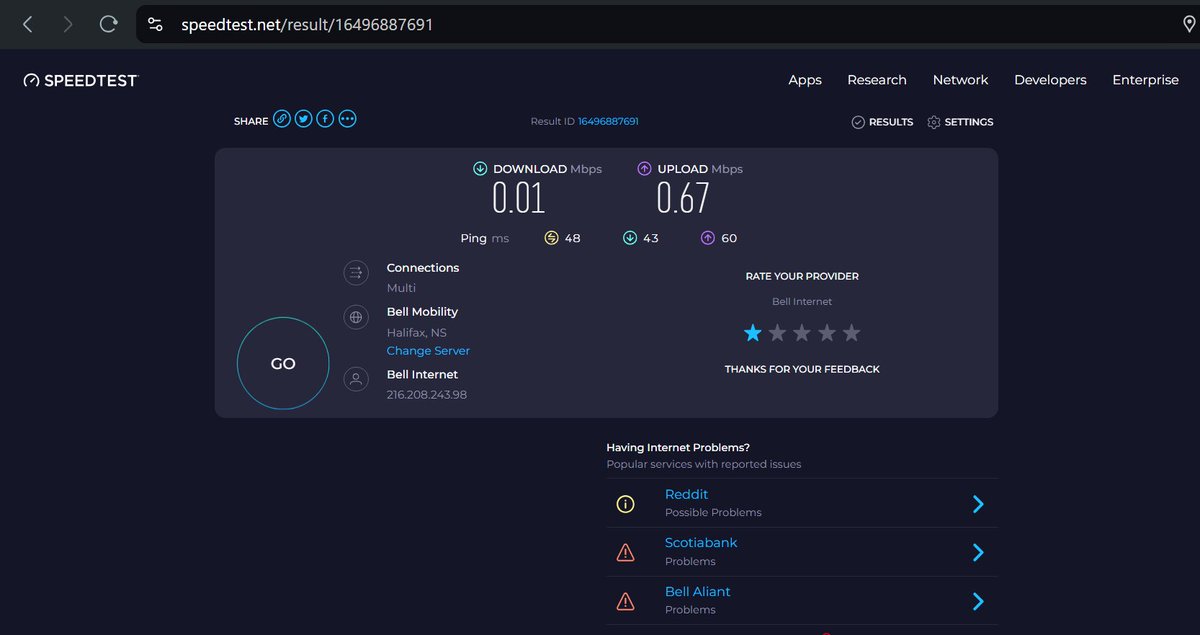This screenshot has width=1200, height=635.
Task: Click the download ping icon
Action: [x=630, y=238]
